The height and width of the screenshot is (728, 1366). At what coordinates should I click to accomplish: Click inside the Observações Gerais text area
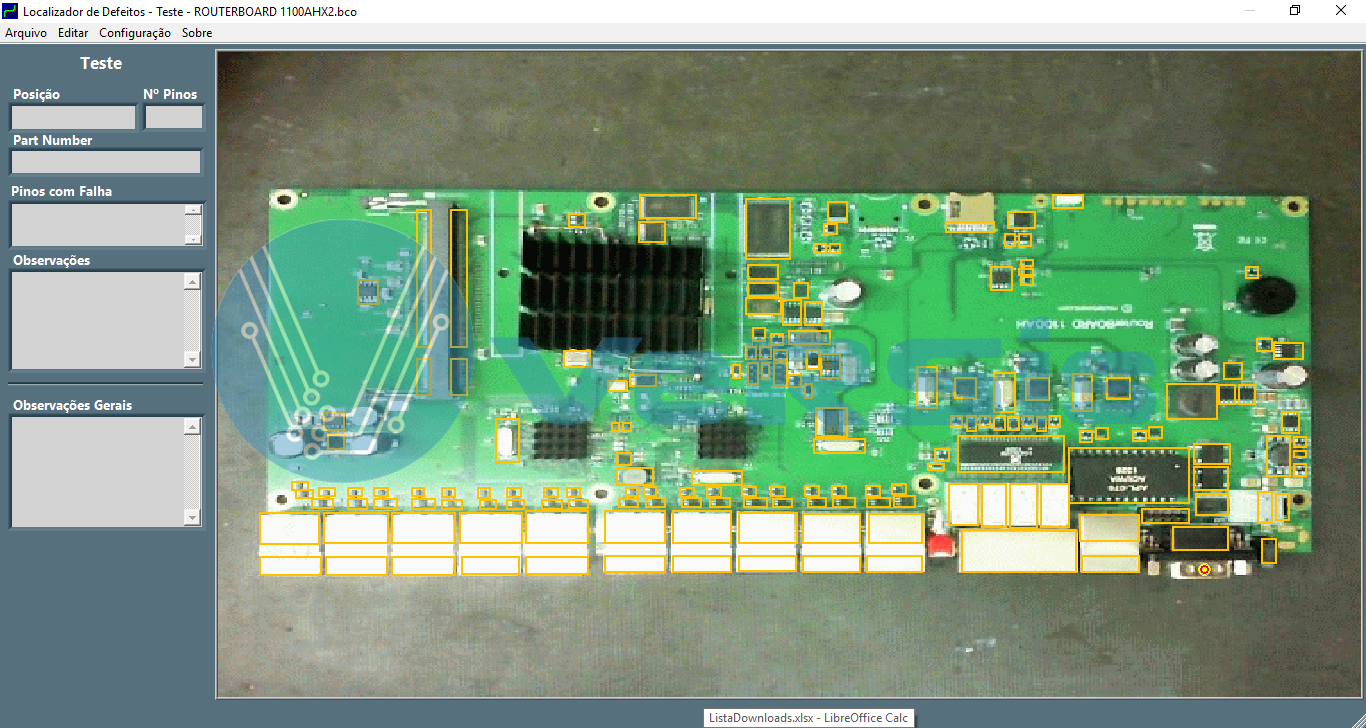coord(97,471)
